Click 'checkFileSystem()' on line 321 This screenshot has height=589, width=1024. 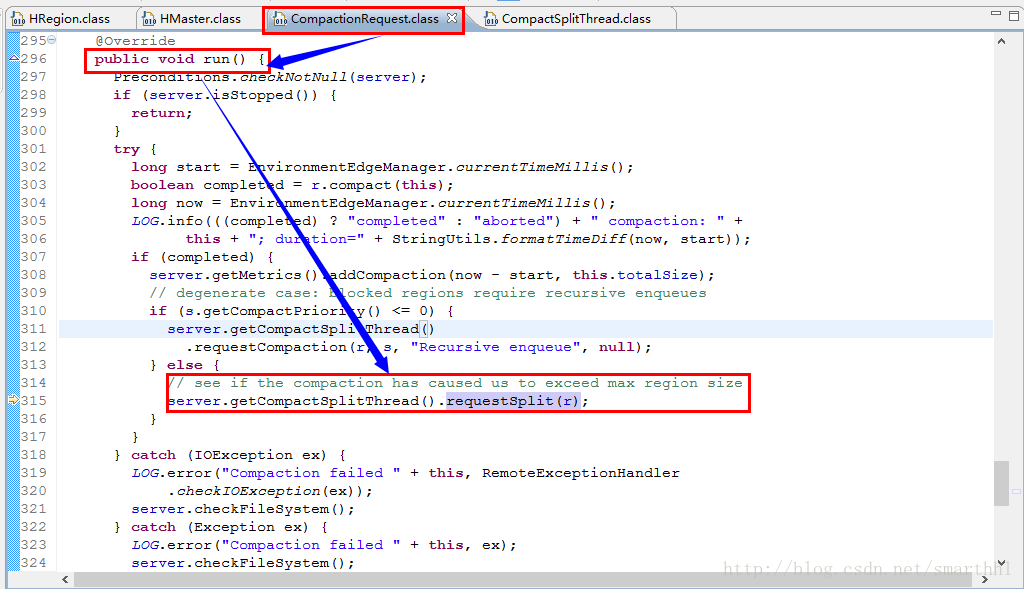pos(270,509)
